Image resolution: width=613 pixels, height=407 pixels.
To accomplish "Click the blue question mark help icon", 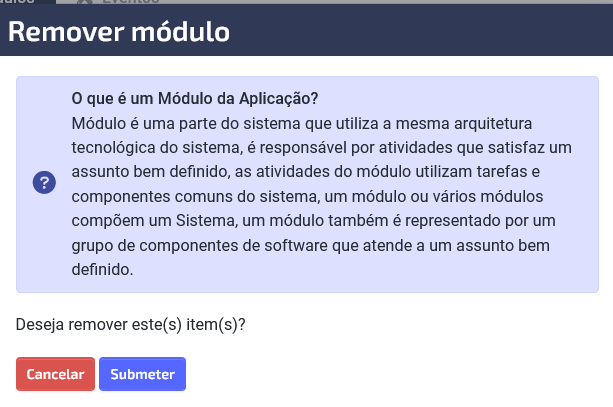I will pos(44,183).
